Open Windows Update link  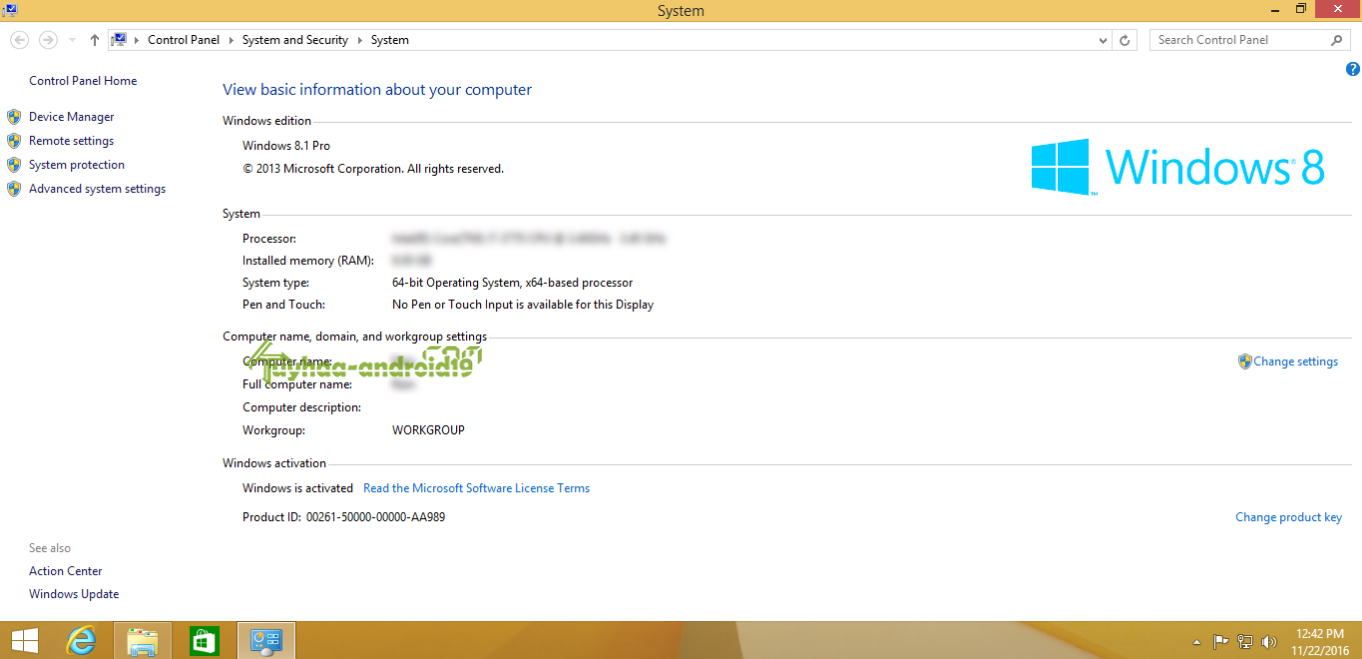[x=74, y=594]
